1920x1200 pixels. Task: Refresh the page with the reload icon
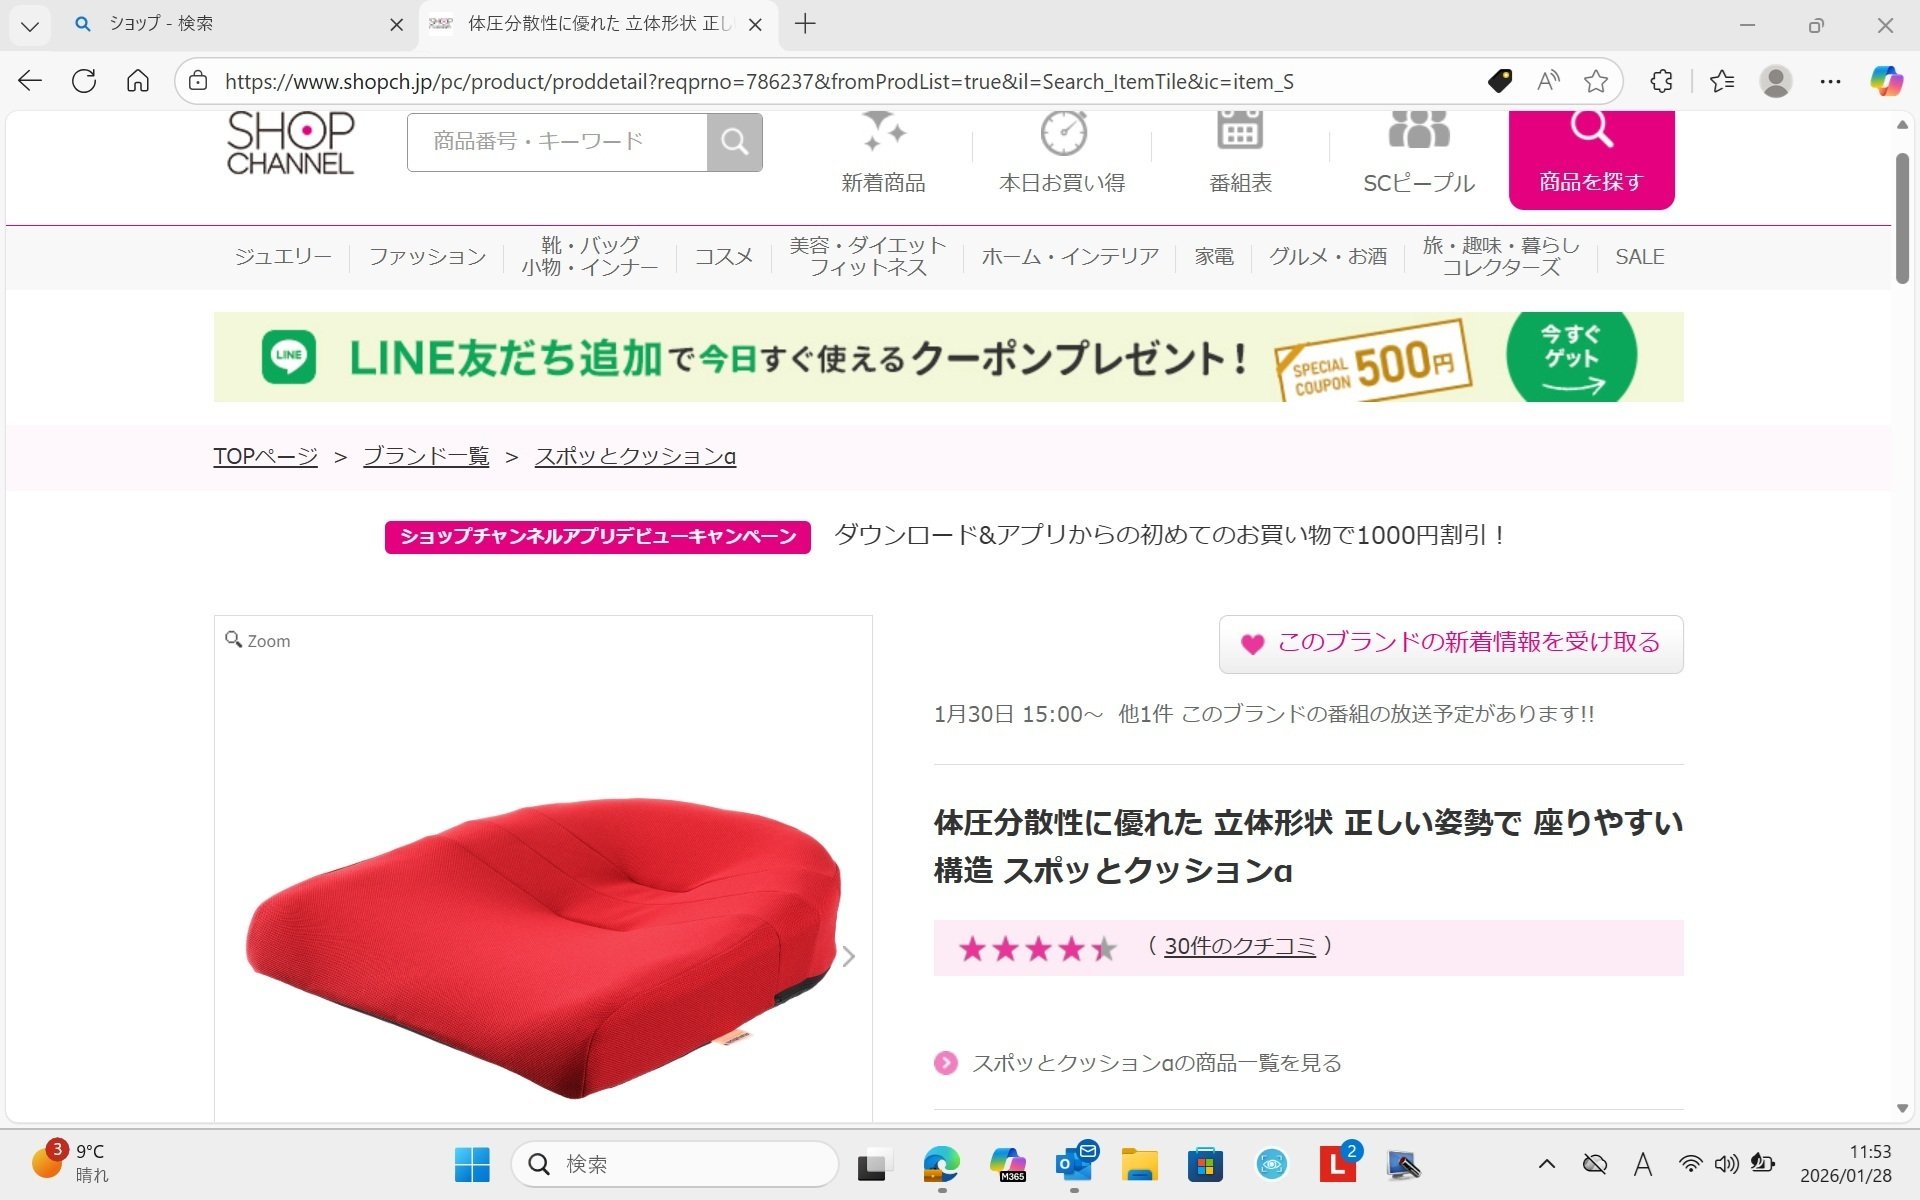click(84, 81)
